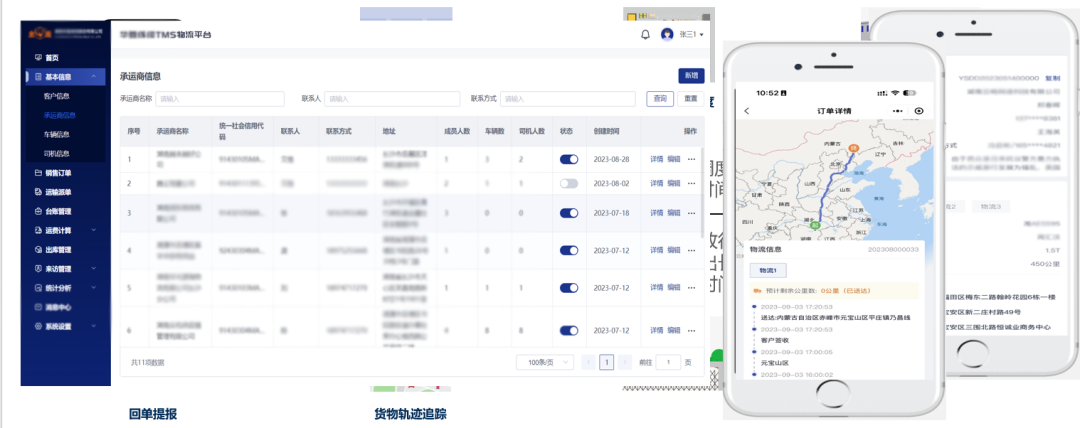Toggle status switch in row number 4

[569, 250]
